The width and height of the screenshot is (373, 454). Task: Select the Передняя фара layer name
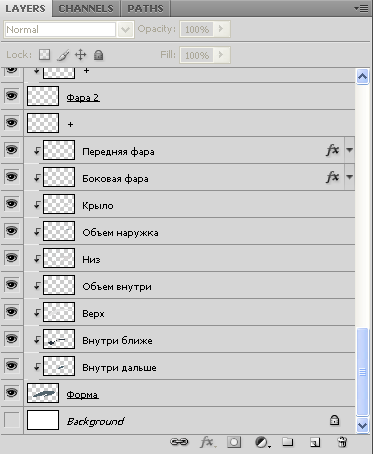click(x=118, y=152)
